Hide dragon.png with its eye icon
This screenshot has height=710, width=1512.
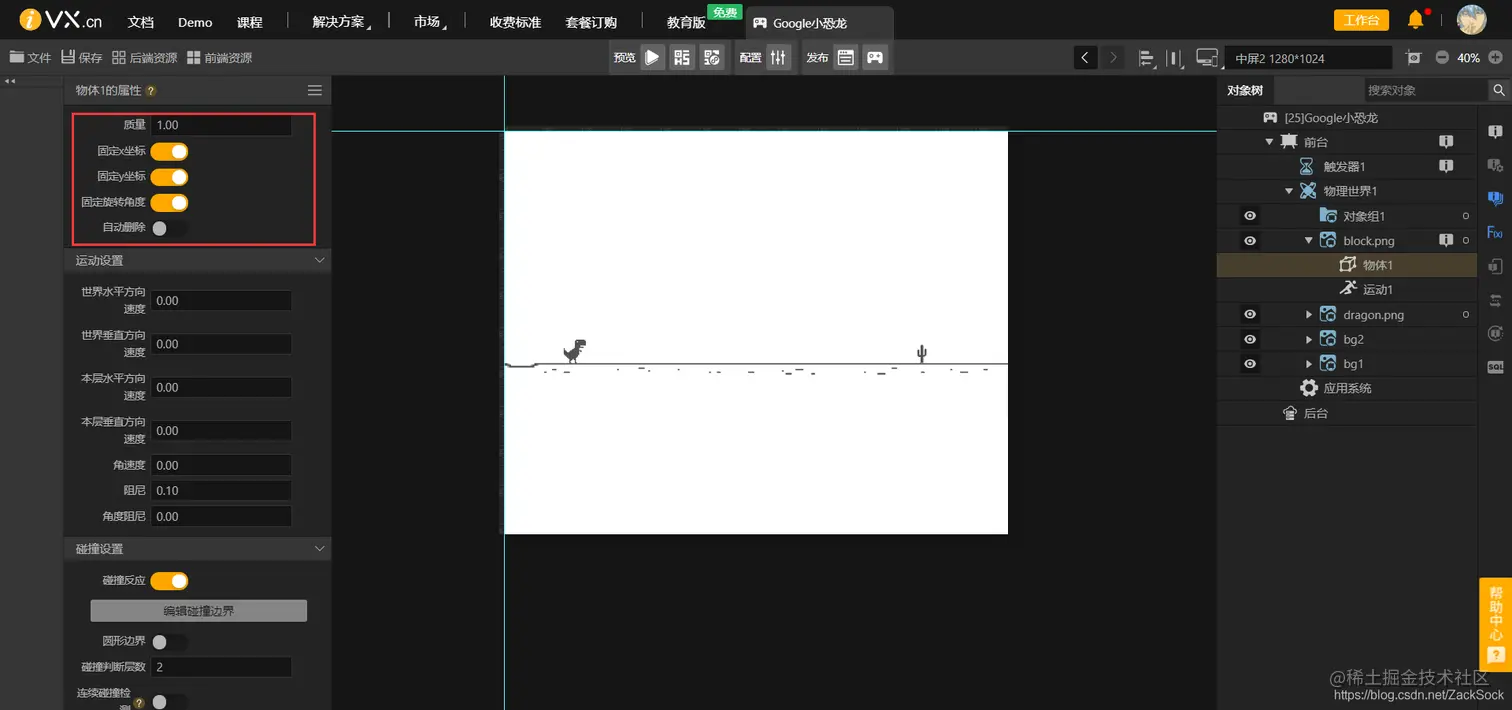coord(1250,315)
